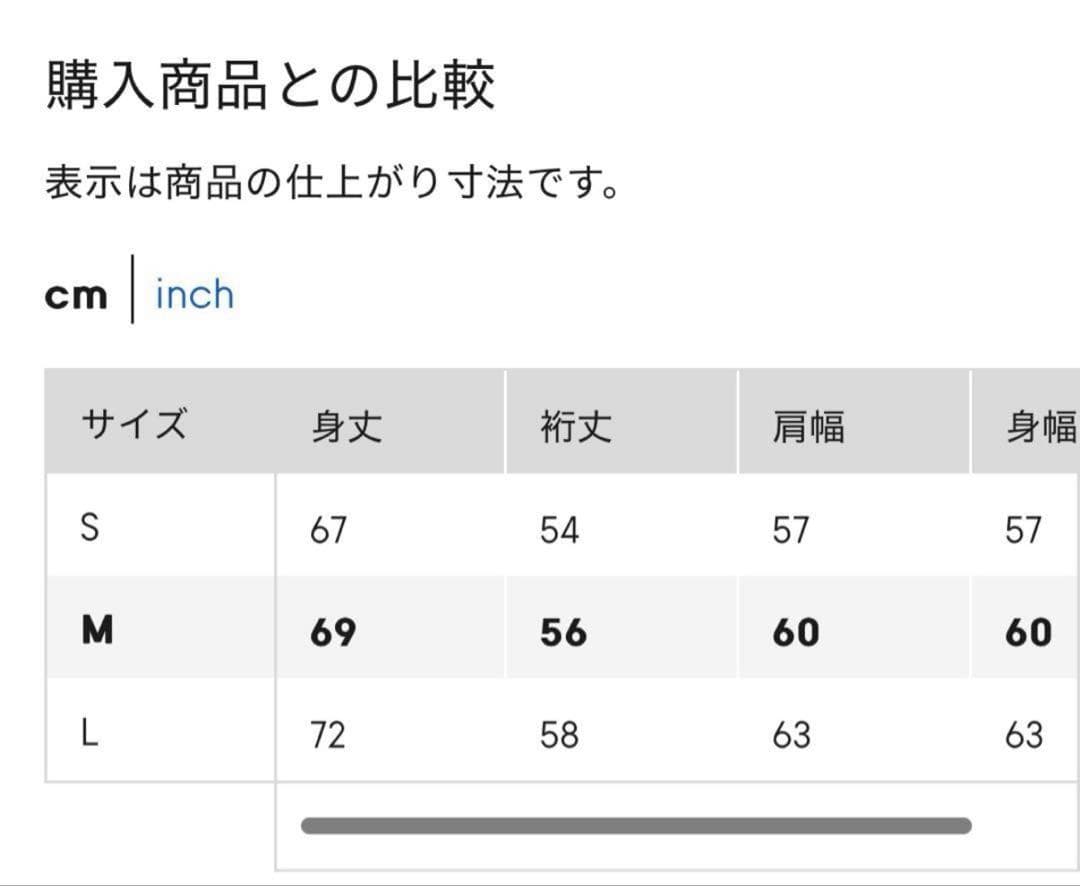Click the 購入商品との比較 heading
Screen dimensions: 1080x886
270,86
